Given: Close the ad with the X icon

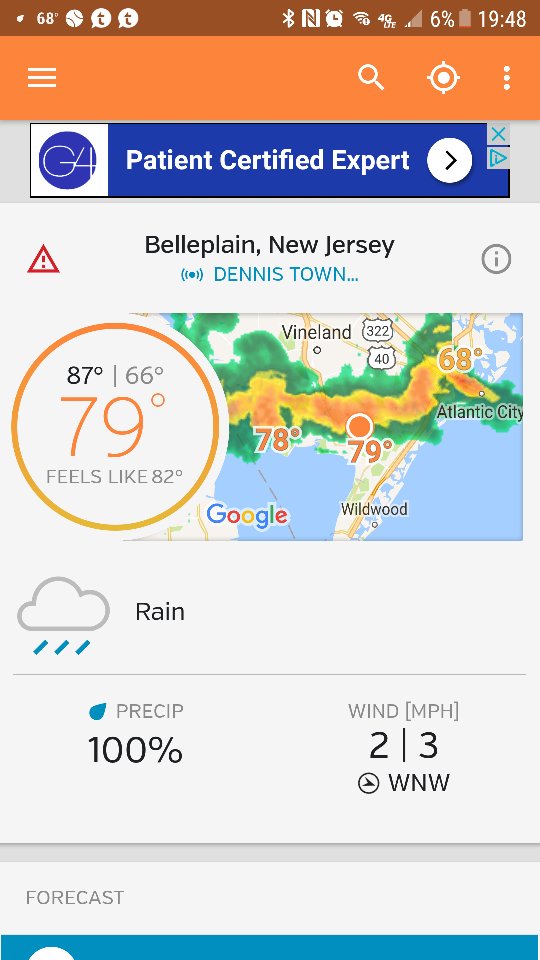Looking at the screenshot, I should pyautogui.click(x=499, y=133).
